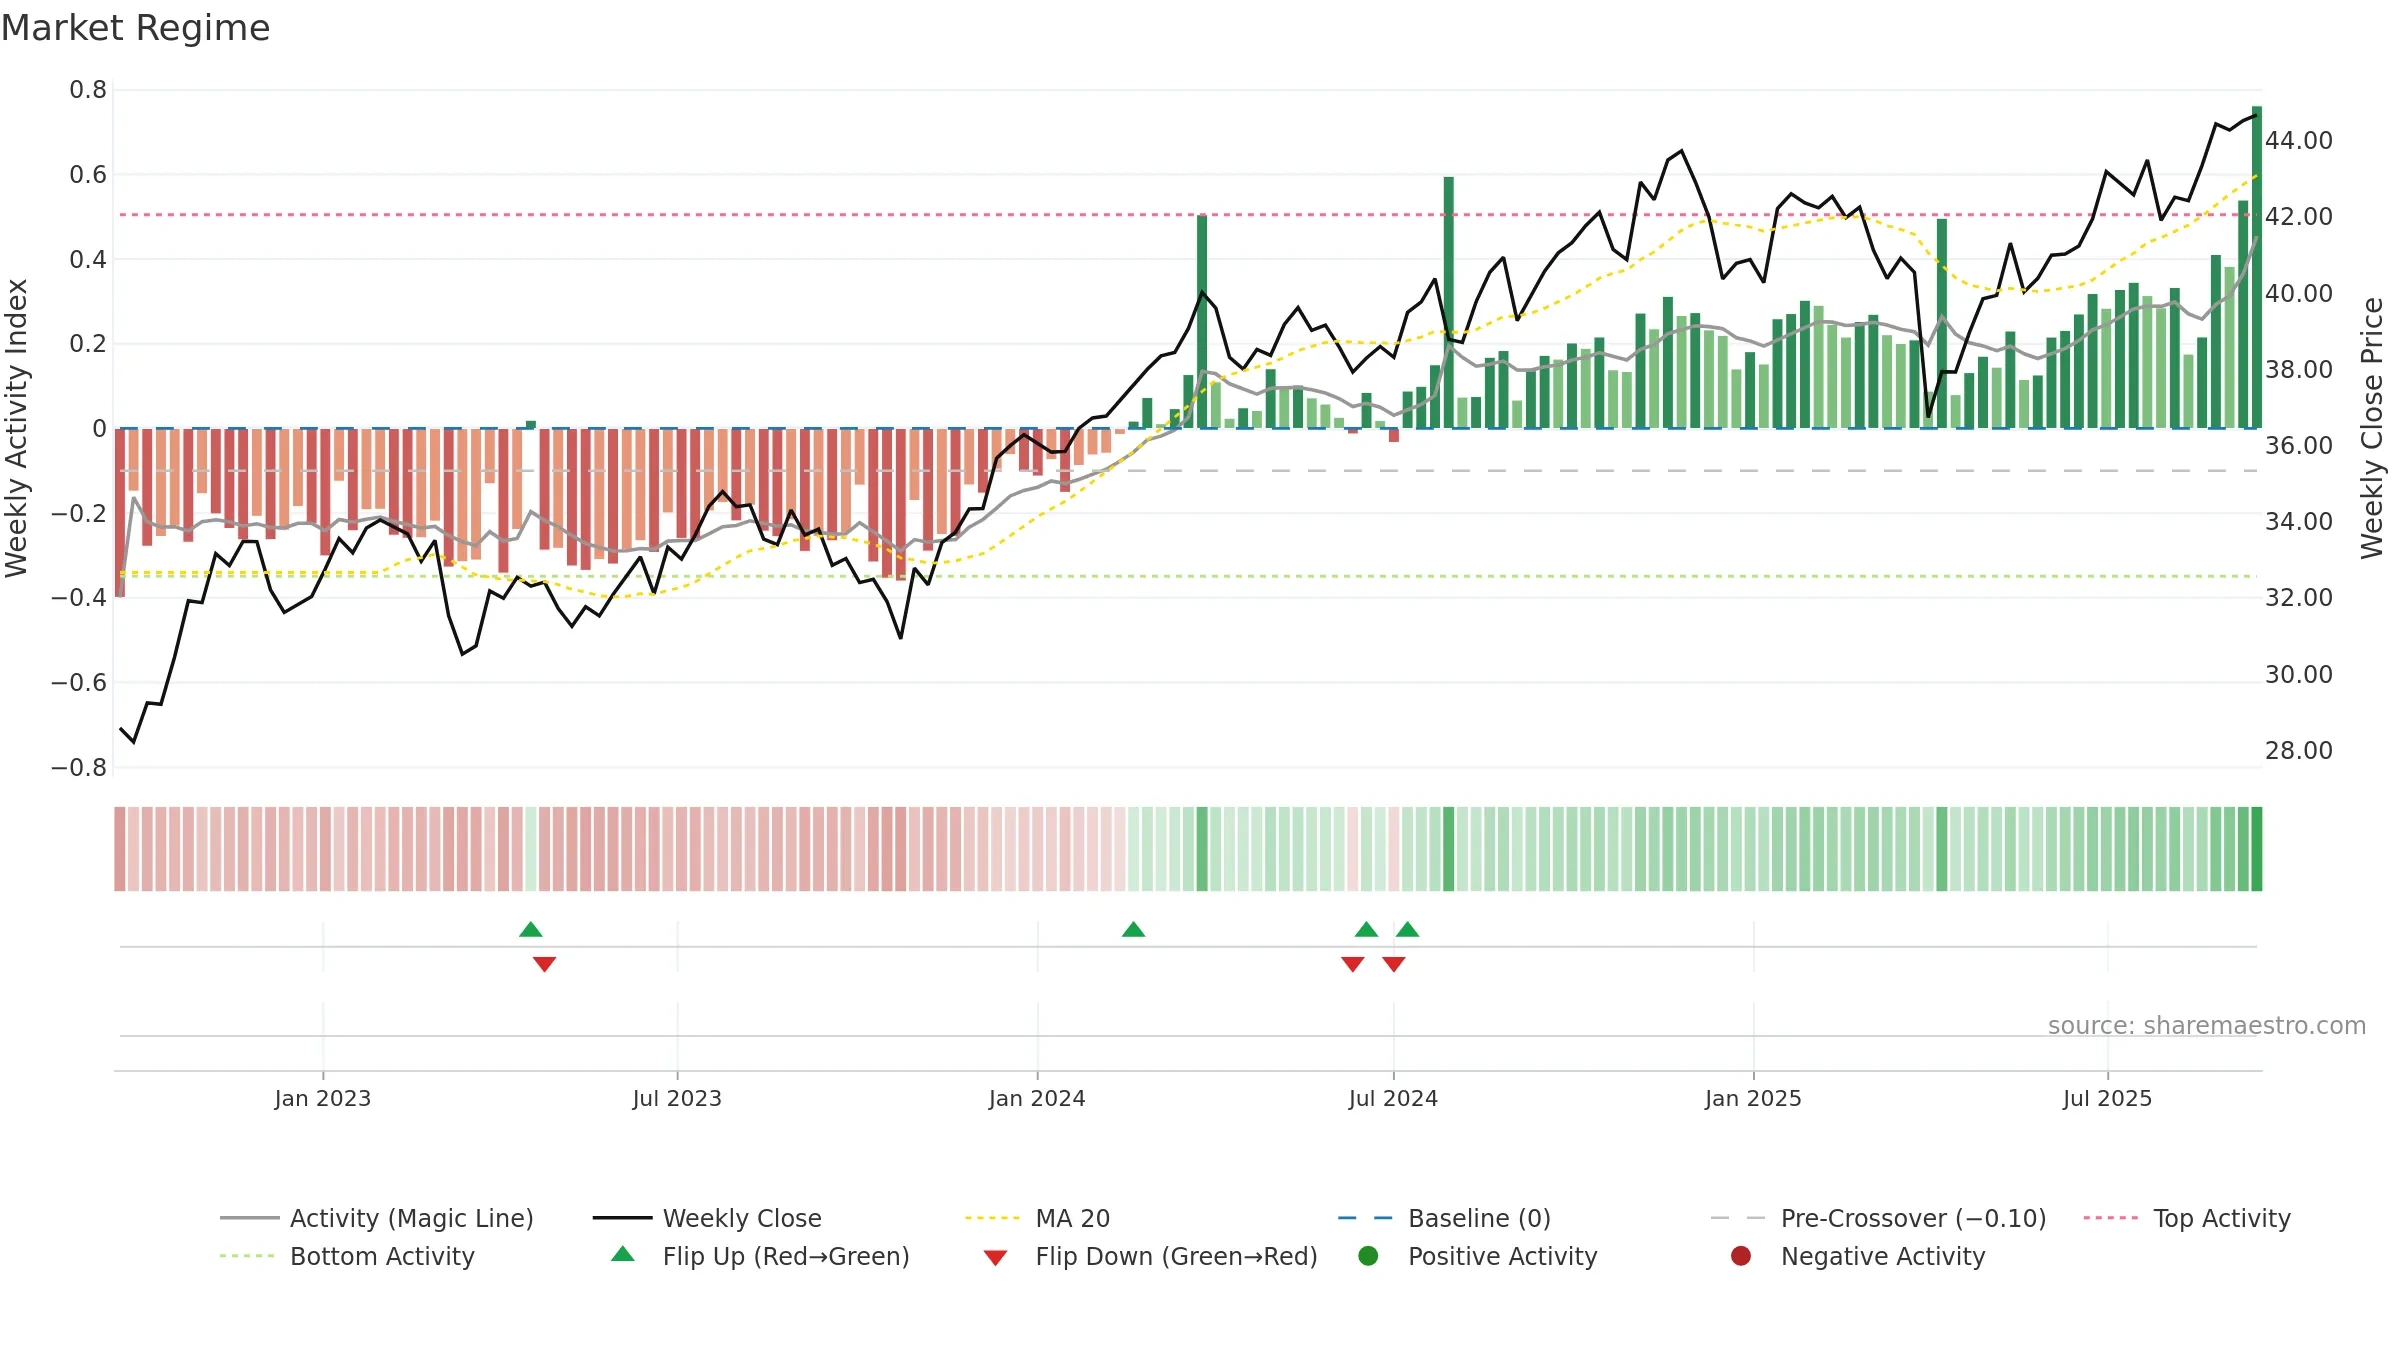Toggle the Weekly Close legend entry
Screen dimensions: 2400x1350
click(x=708, y=1218)
